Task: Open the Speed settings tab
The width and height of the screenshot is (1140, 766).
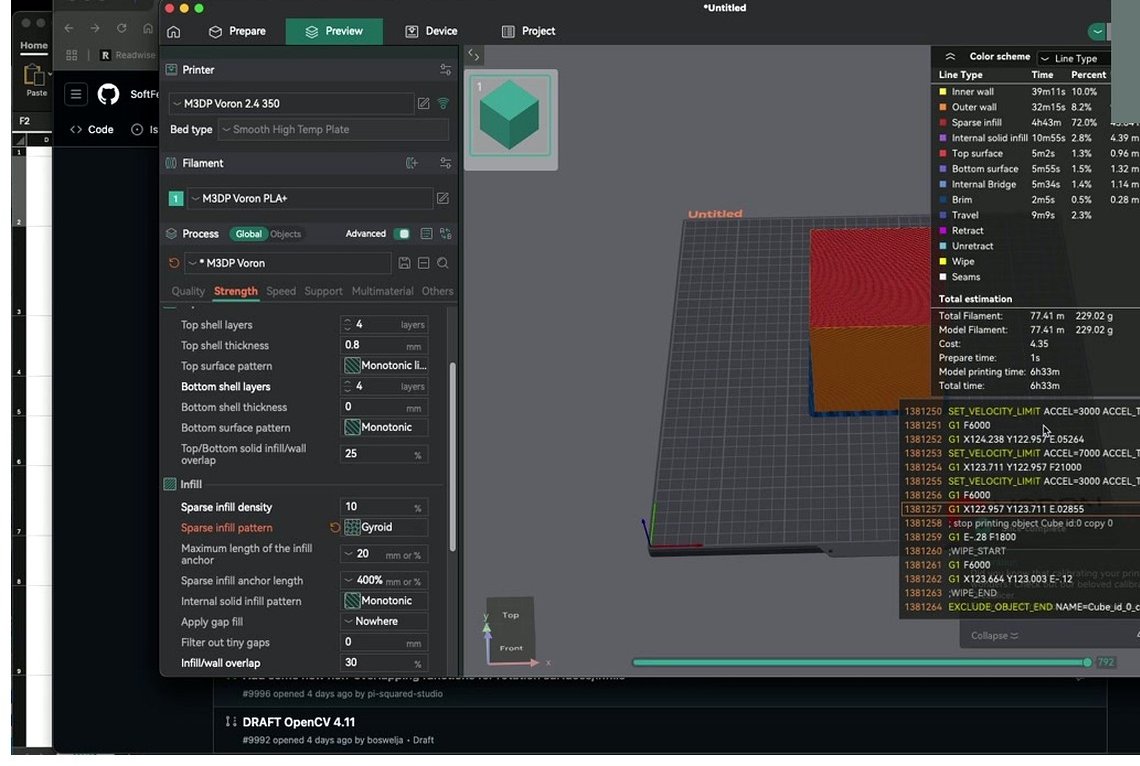Action: point(281,291)
